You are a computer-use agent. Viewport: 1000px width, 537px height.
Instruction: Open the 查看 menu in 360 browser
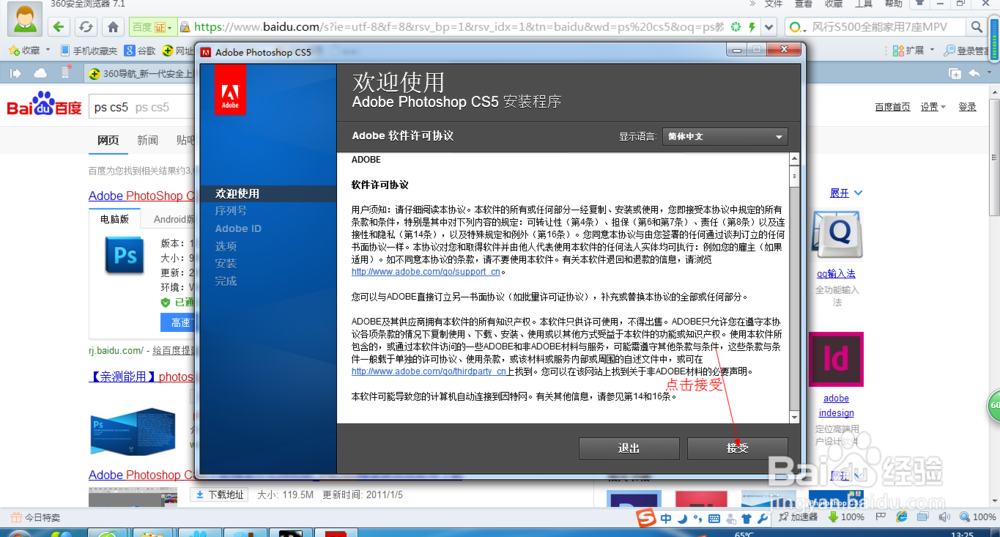(804, 4)
